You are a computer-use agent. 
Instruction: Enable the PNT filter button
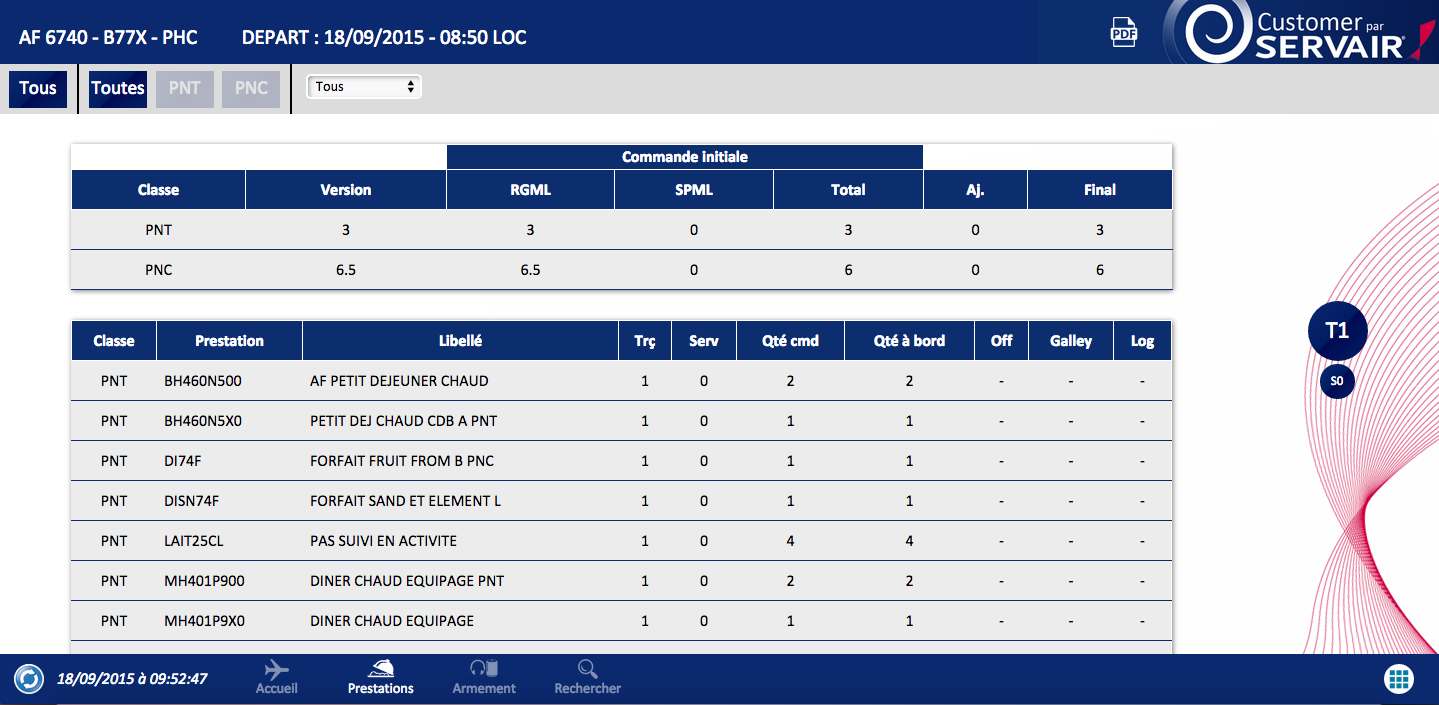coord(185,88)
